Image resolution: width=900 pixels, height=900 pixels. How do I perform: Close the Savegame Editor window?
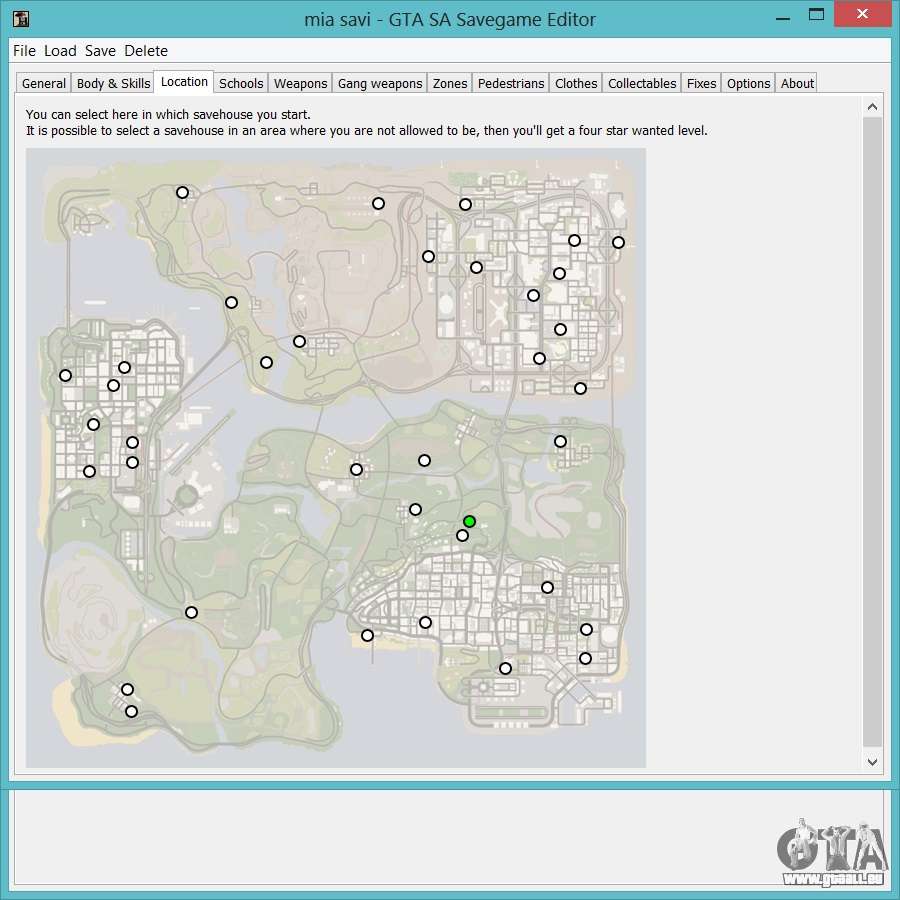pos(862,14)
